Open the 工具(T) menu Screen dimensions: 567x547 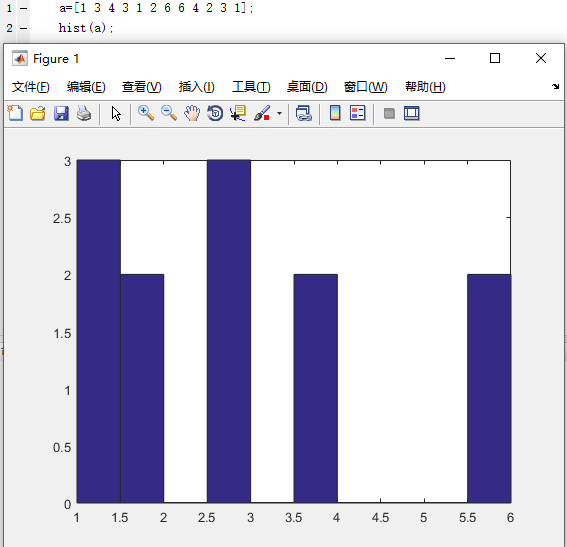pyautogui.click(x=251, y=87)
